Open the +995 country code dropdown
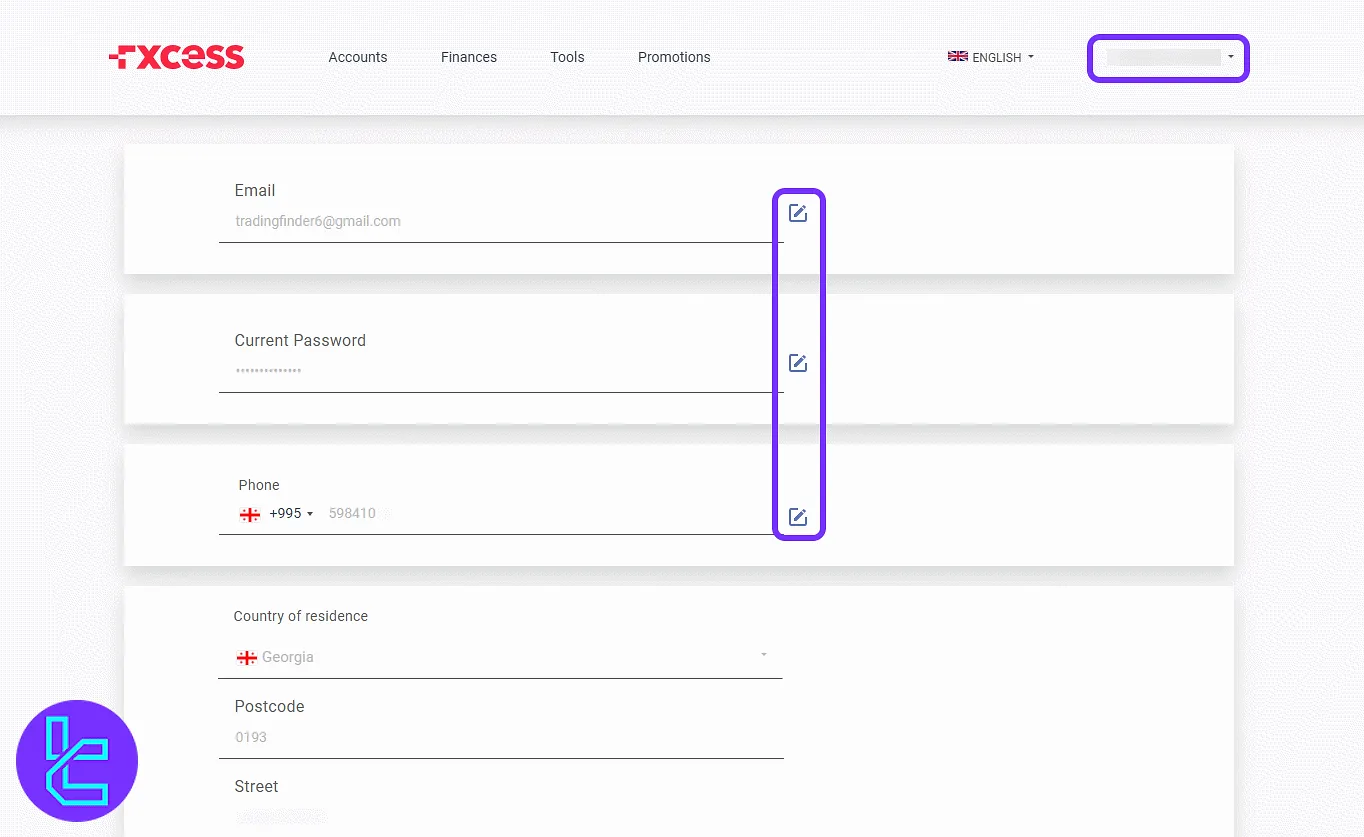This screenshot has width=1364, height=837. pos(291,514)
